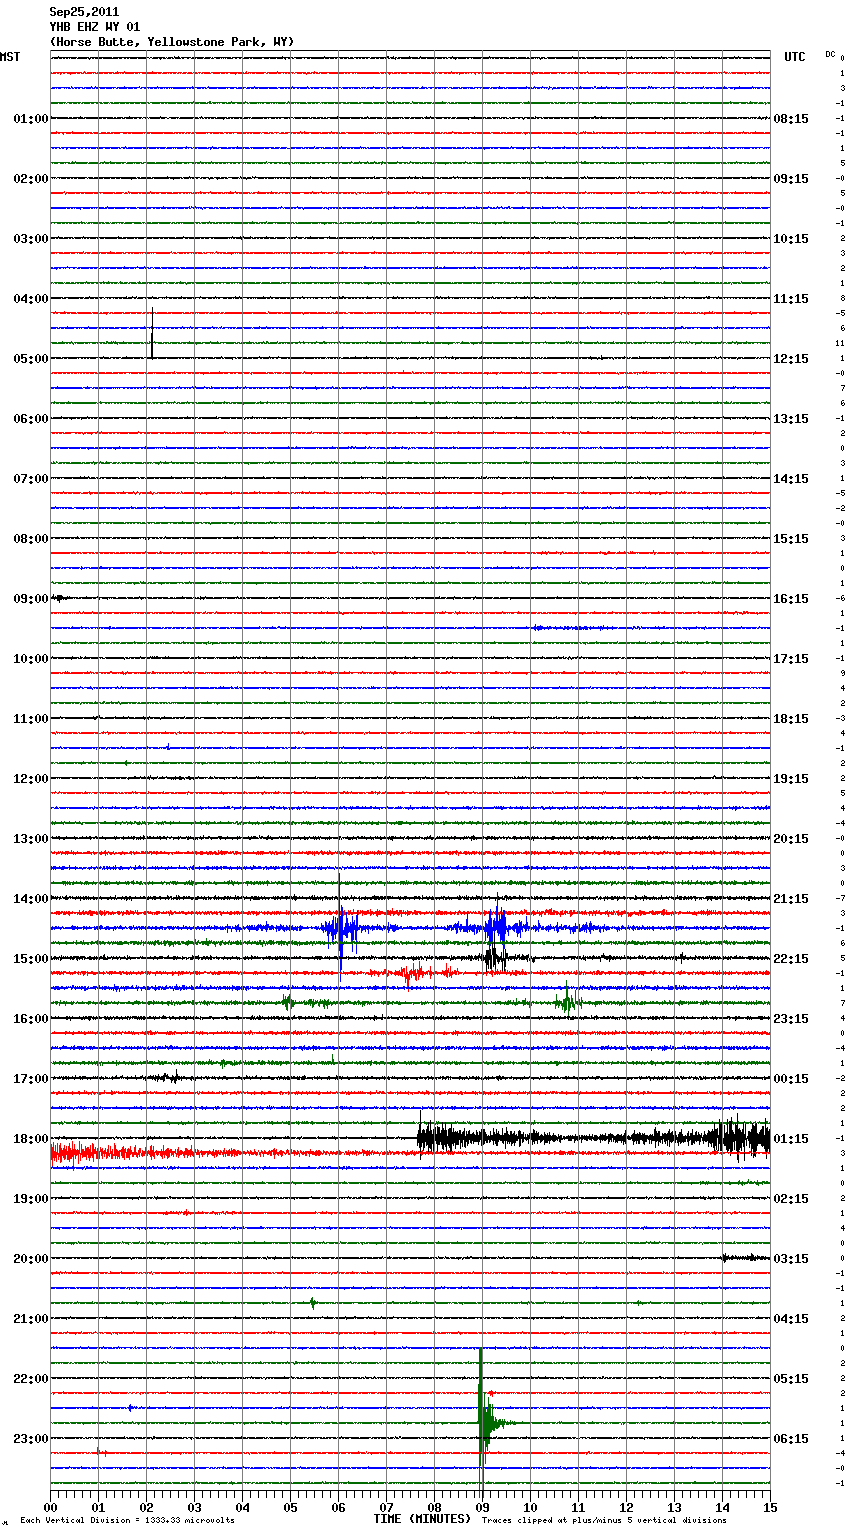The image size is (850, 1534).
Task: Click the UTC column header
Action: [794, 57]
